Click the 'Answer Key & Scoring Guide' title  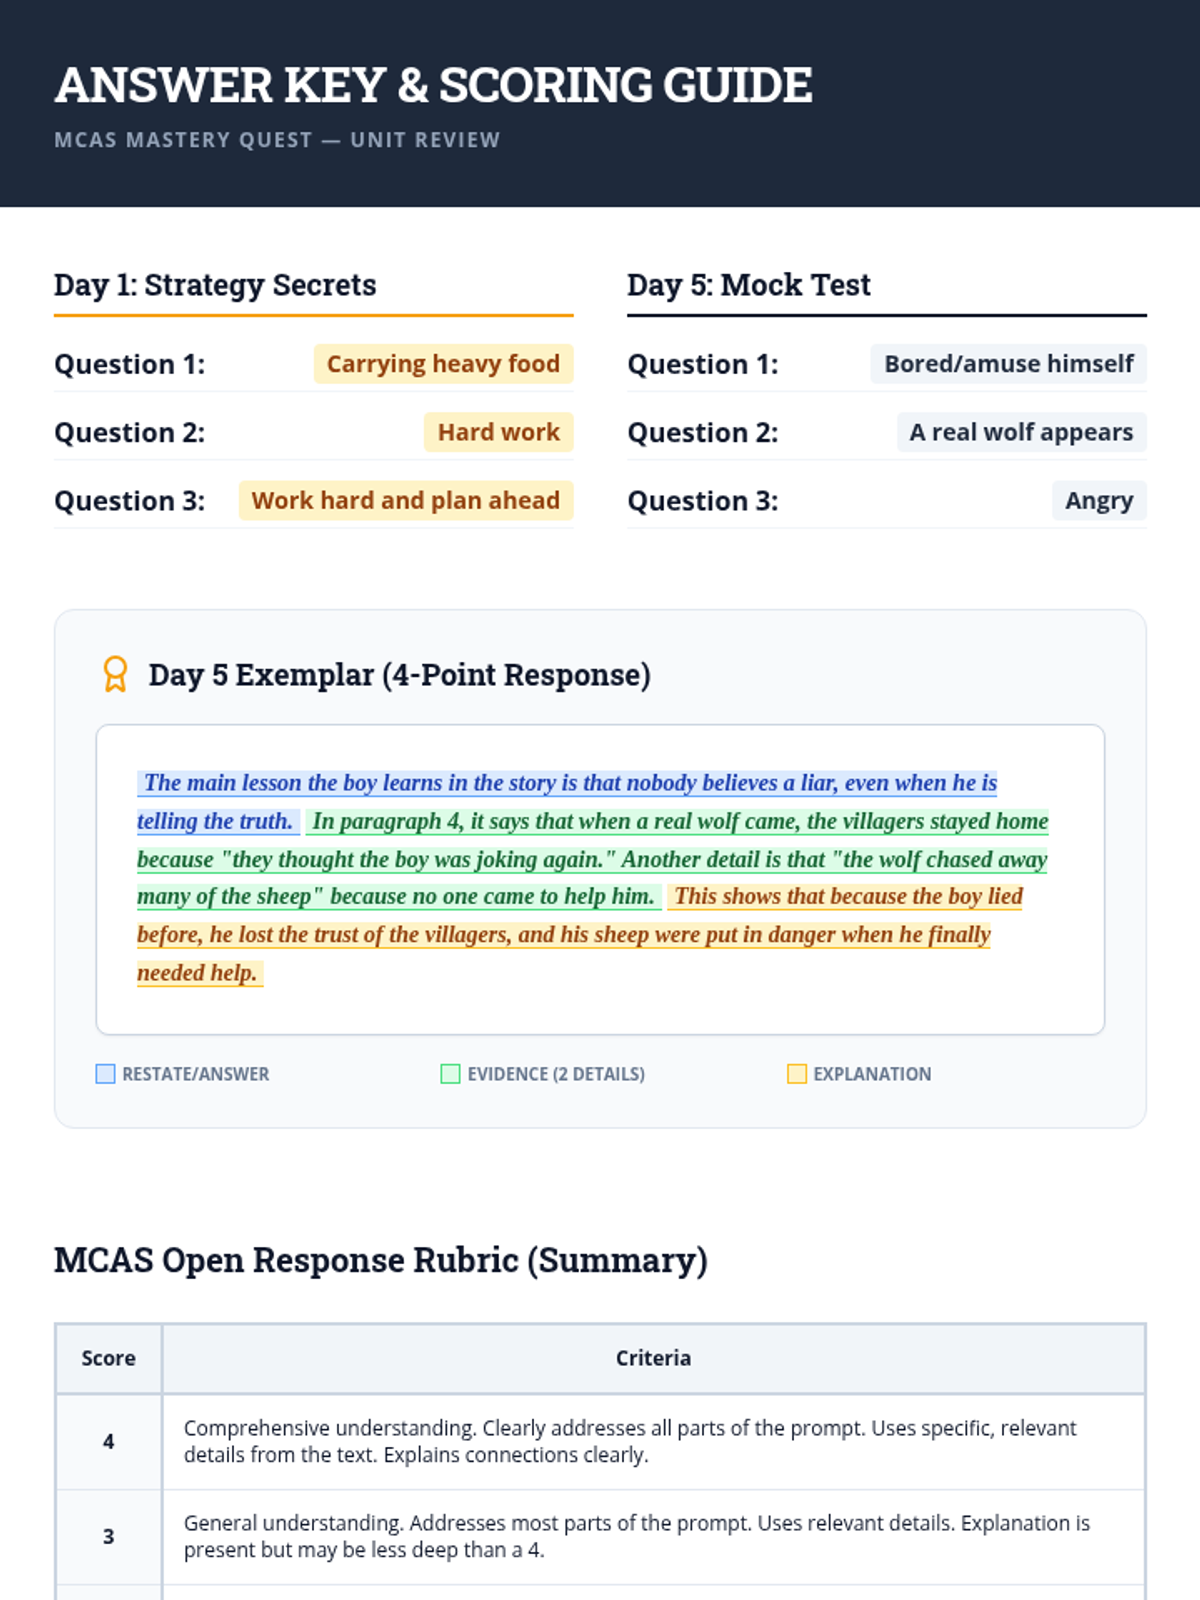coord(433,85)
